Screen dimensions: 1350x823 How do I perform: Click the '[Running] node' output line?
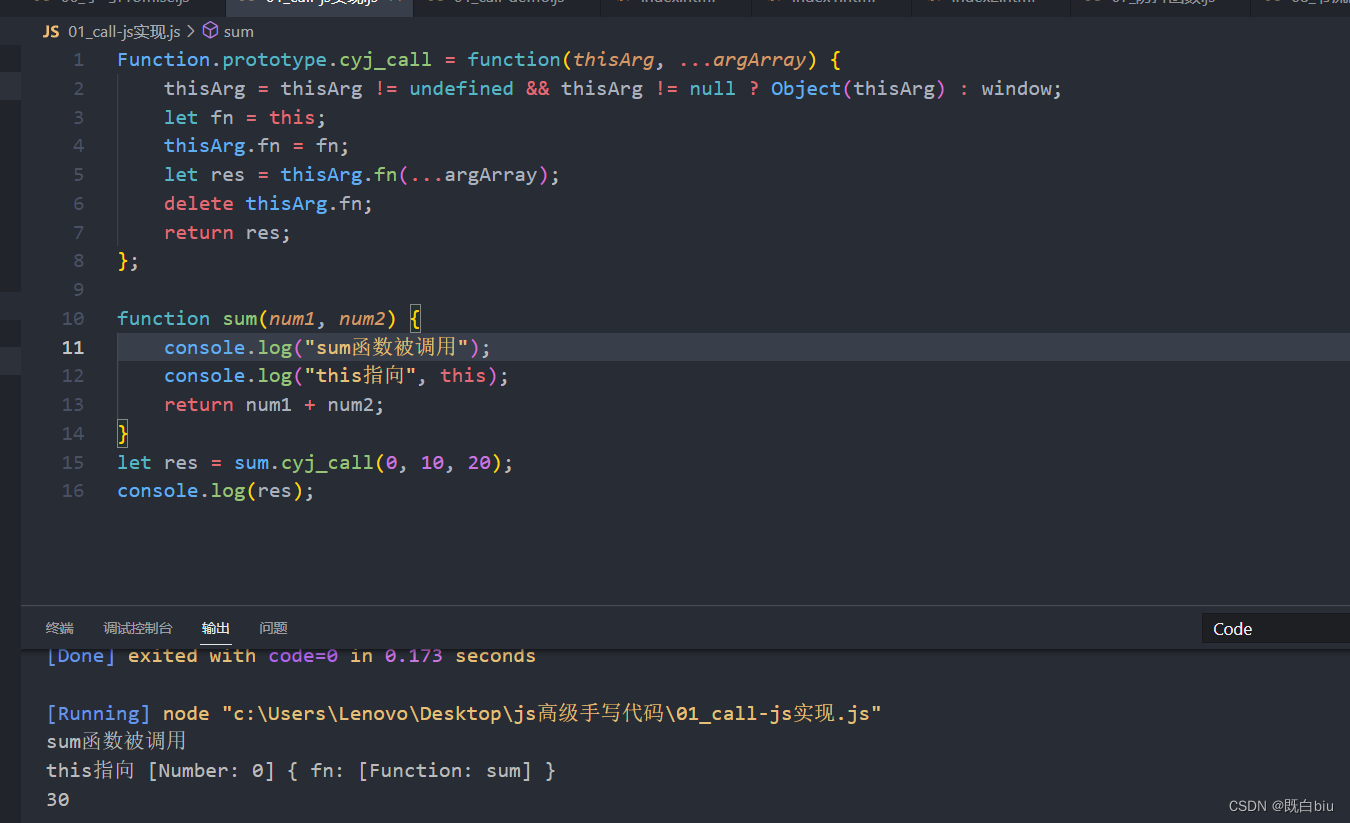pyautogui.click(x=464, y=714)
